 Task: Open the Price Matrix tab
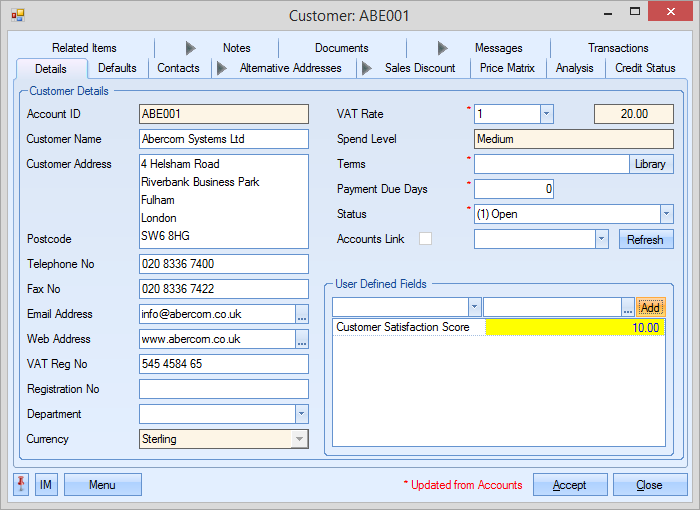point(506,68)
